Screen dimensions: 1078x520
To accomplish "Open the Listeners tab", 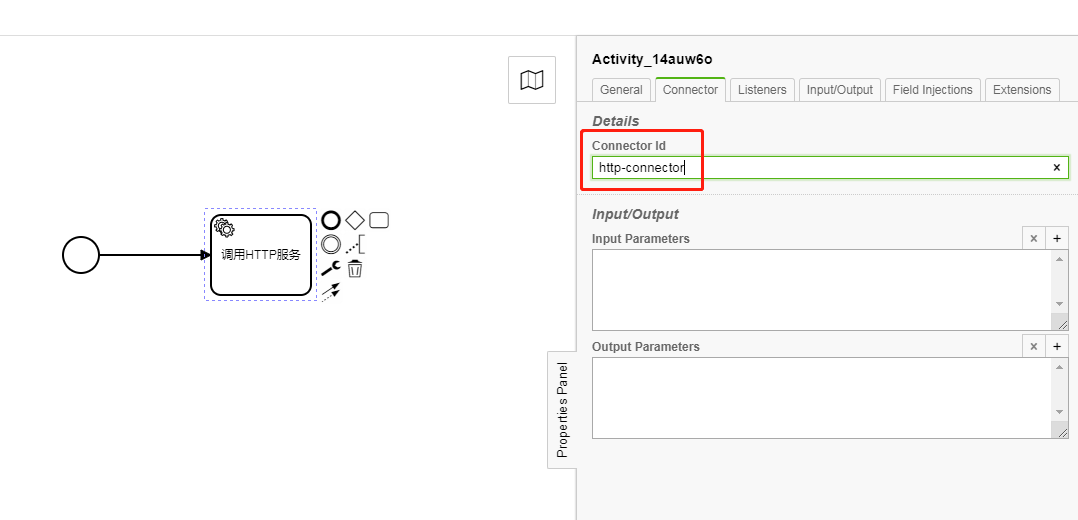I will click(x=762, y=89).
